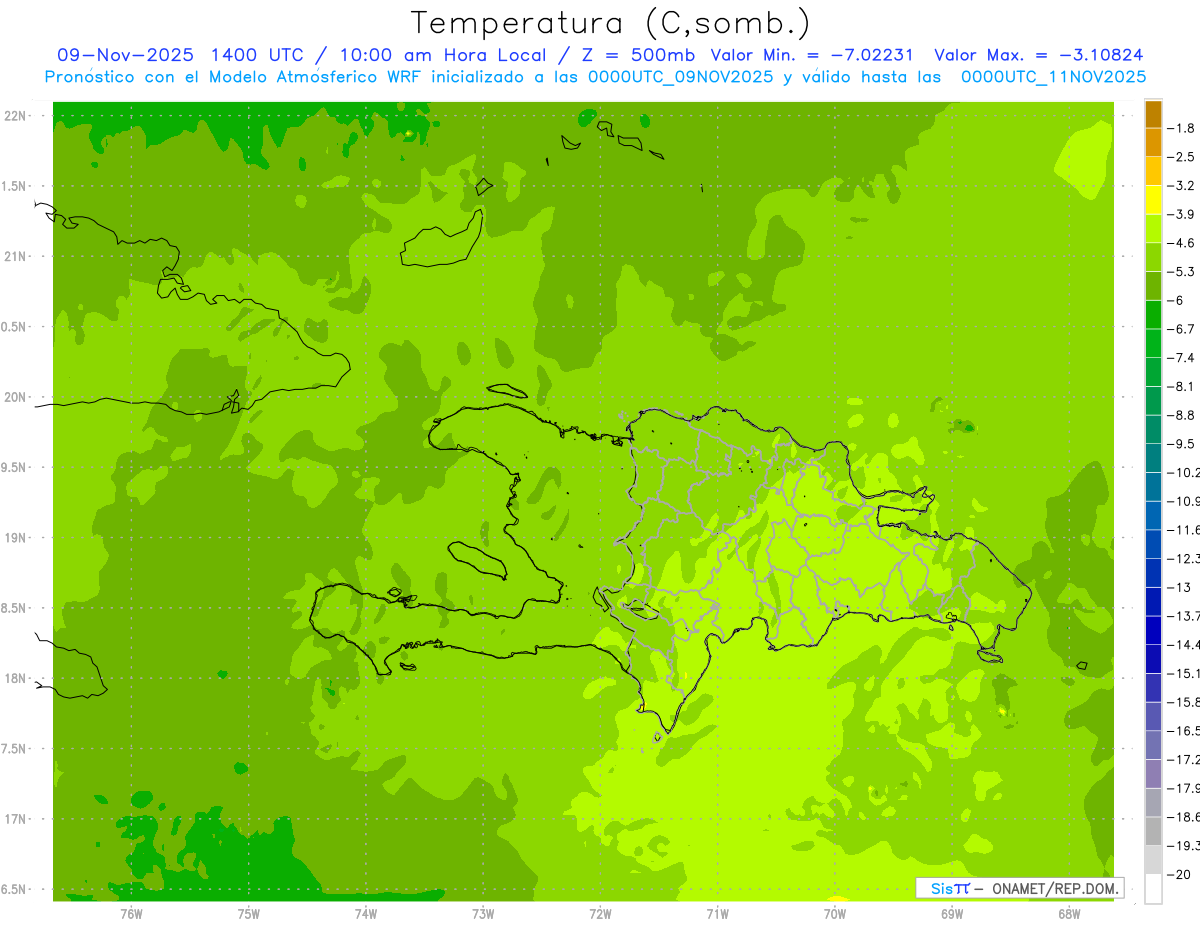
Task: Click the '-3.2' color scale value
Action: (1182, 186)
